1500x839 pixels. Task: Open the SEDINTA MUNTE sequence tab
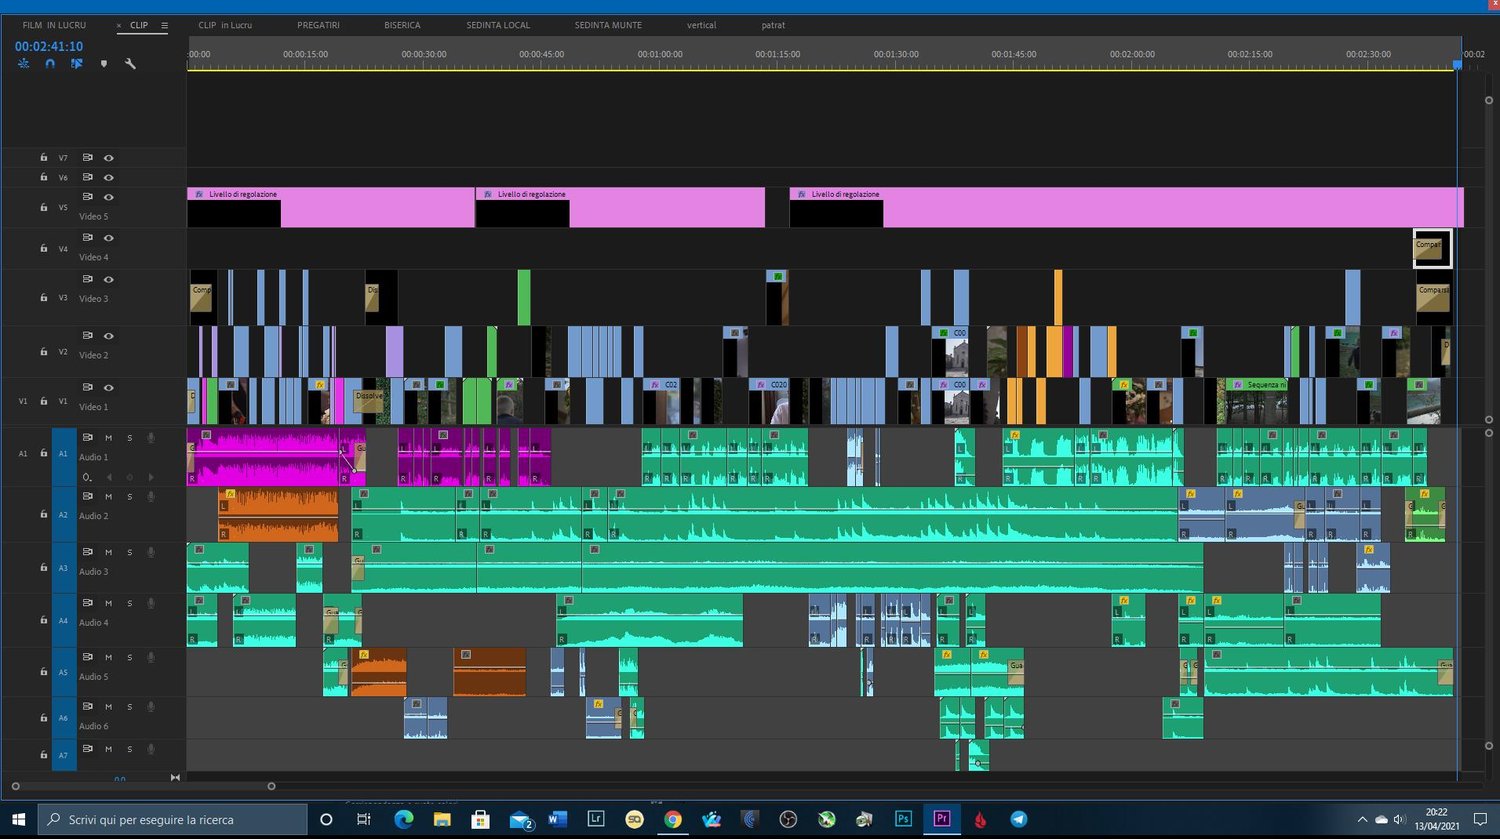click(608, 25)
